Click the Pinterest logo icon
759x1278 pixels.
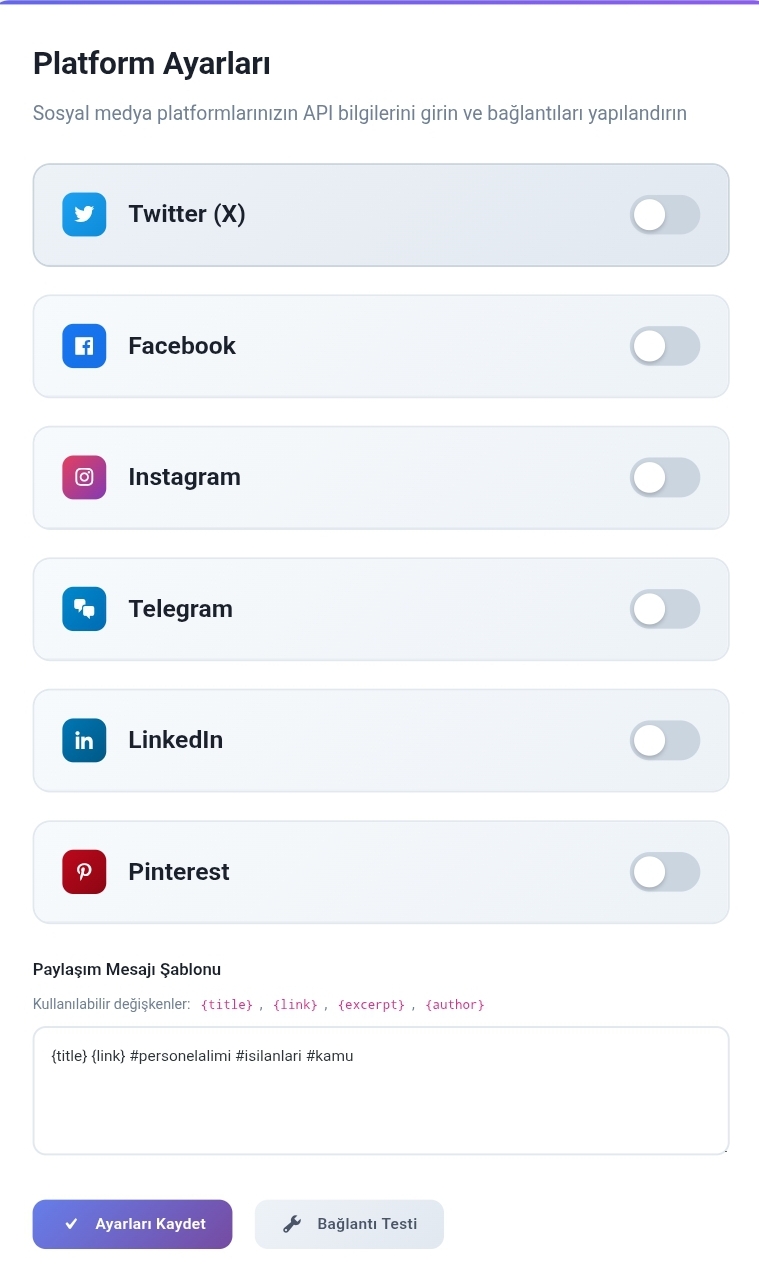point(84,872)
